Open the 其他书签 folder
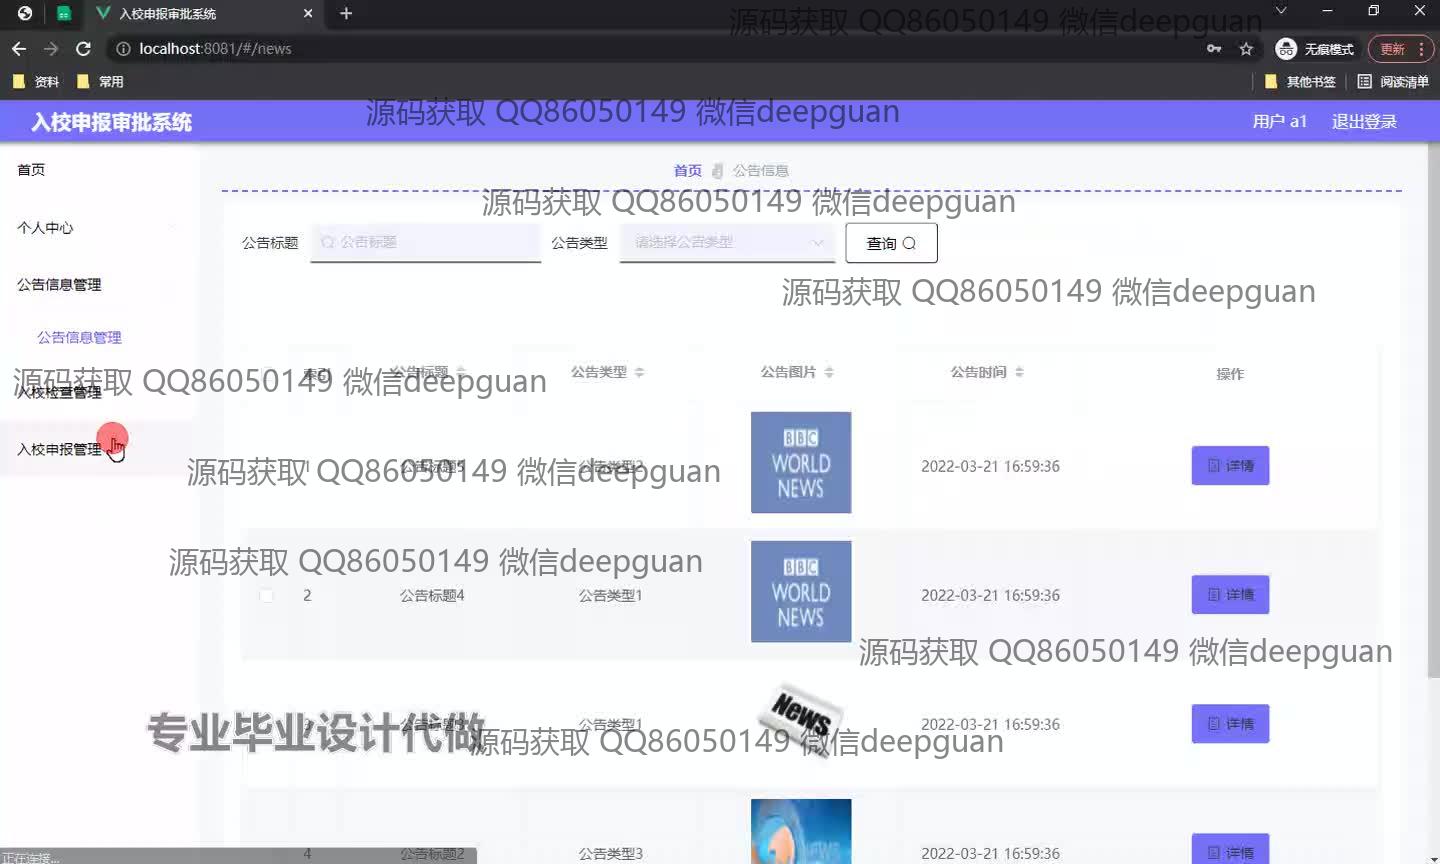The image size is (1440, 864). (1300, 82)
